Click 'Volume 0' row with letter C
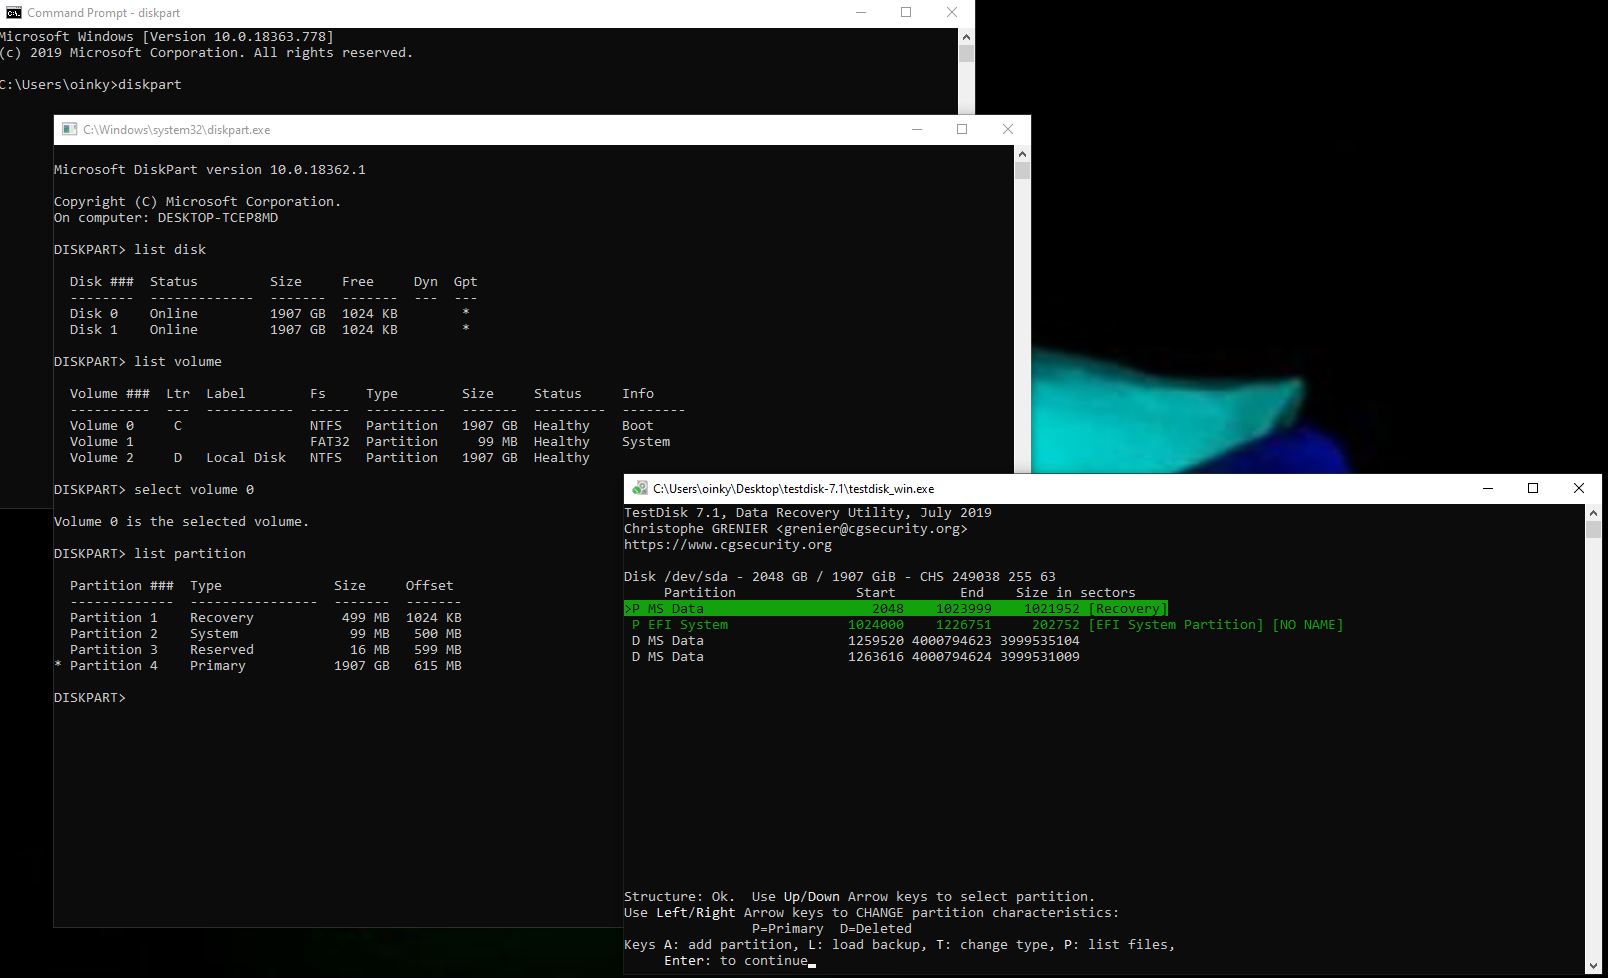The height and width of the screenshot is (978, 1608). tap(361, 426)
